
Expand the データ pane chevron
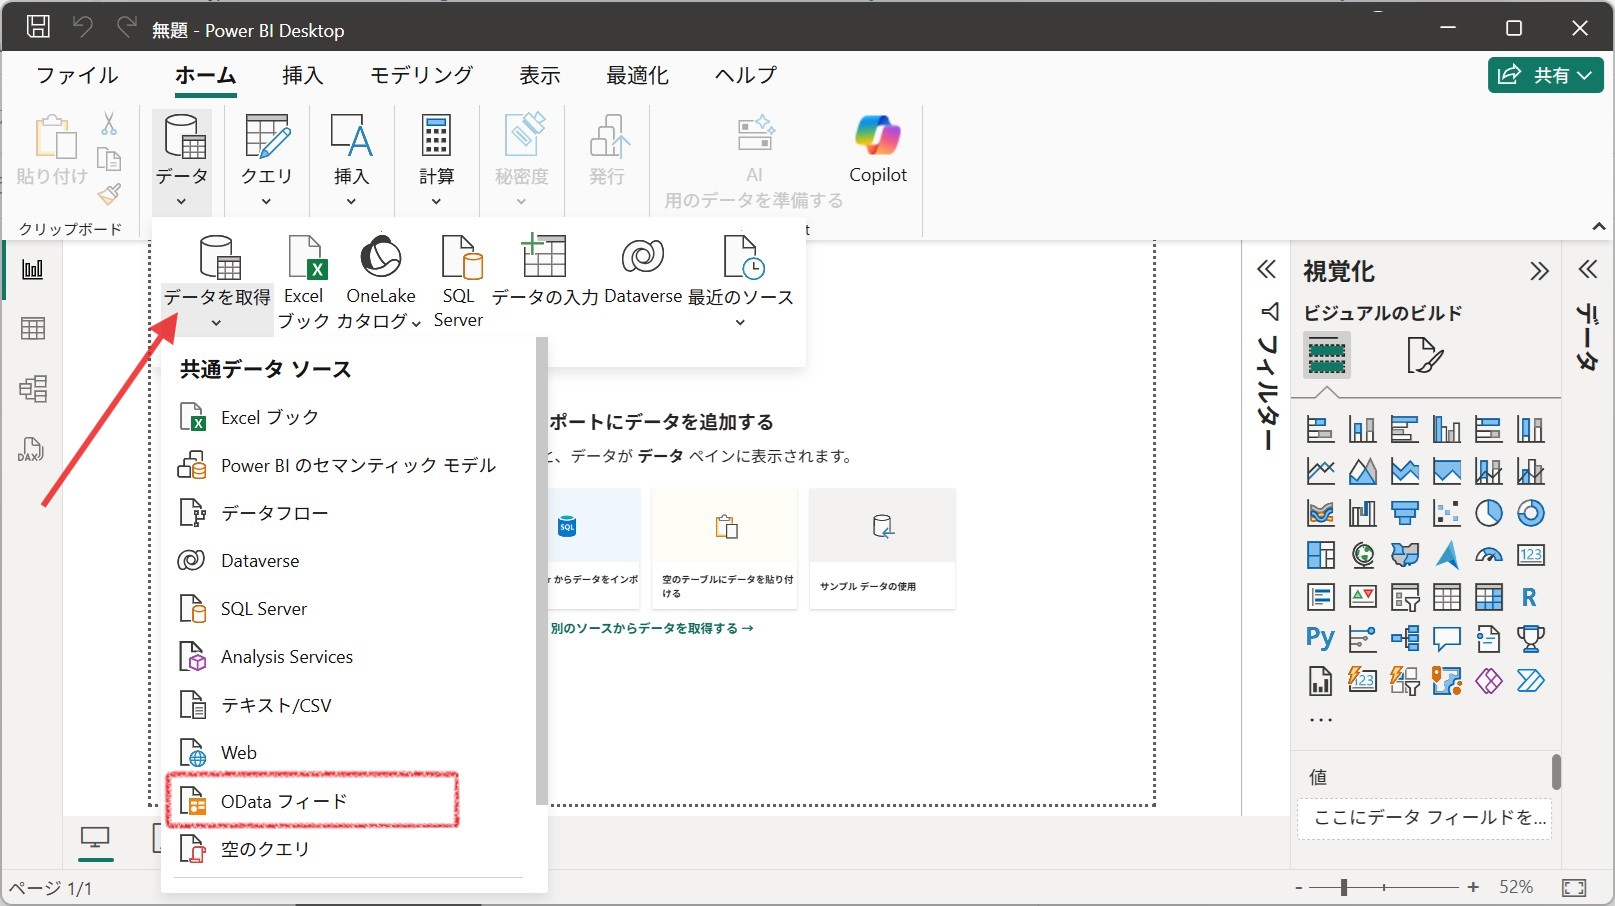(x=1588, y=269)
